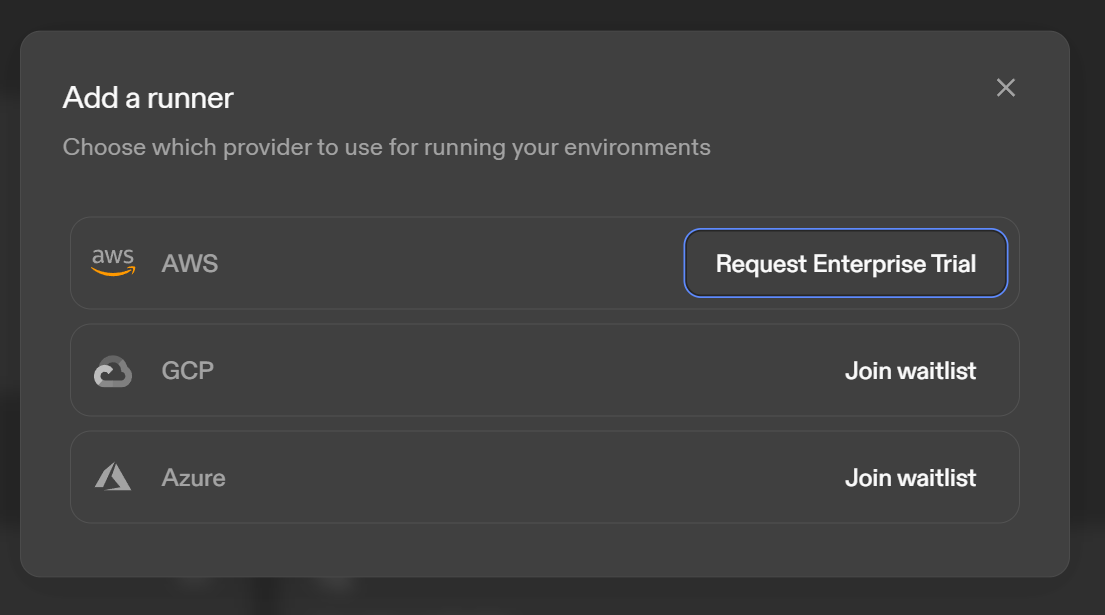Click empty space in the Azure row
Image resolution: width=1105 pixels, height=615 pixels.
(x=500, y=478)
